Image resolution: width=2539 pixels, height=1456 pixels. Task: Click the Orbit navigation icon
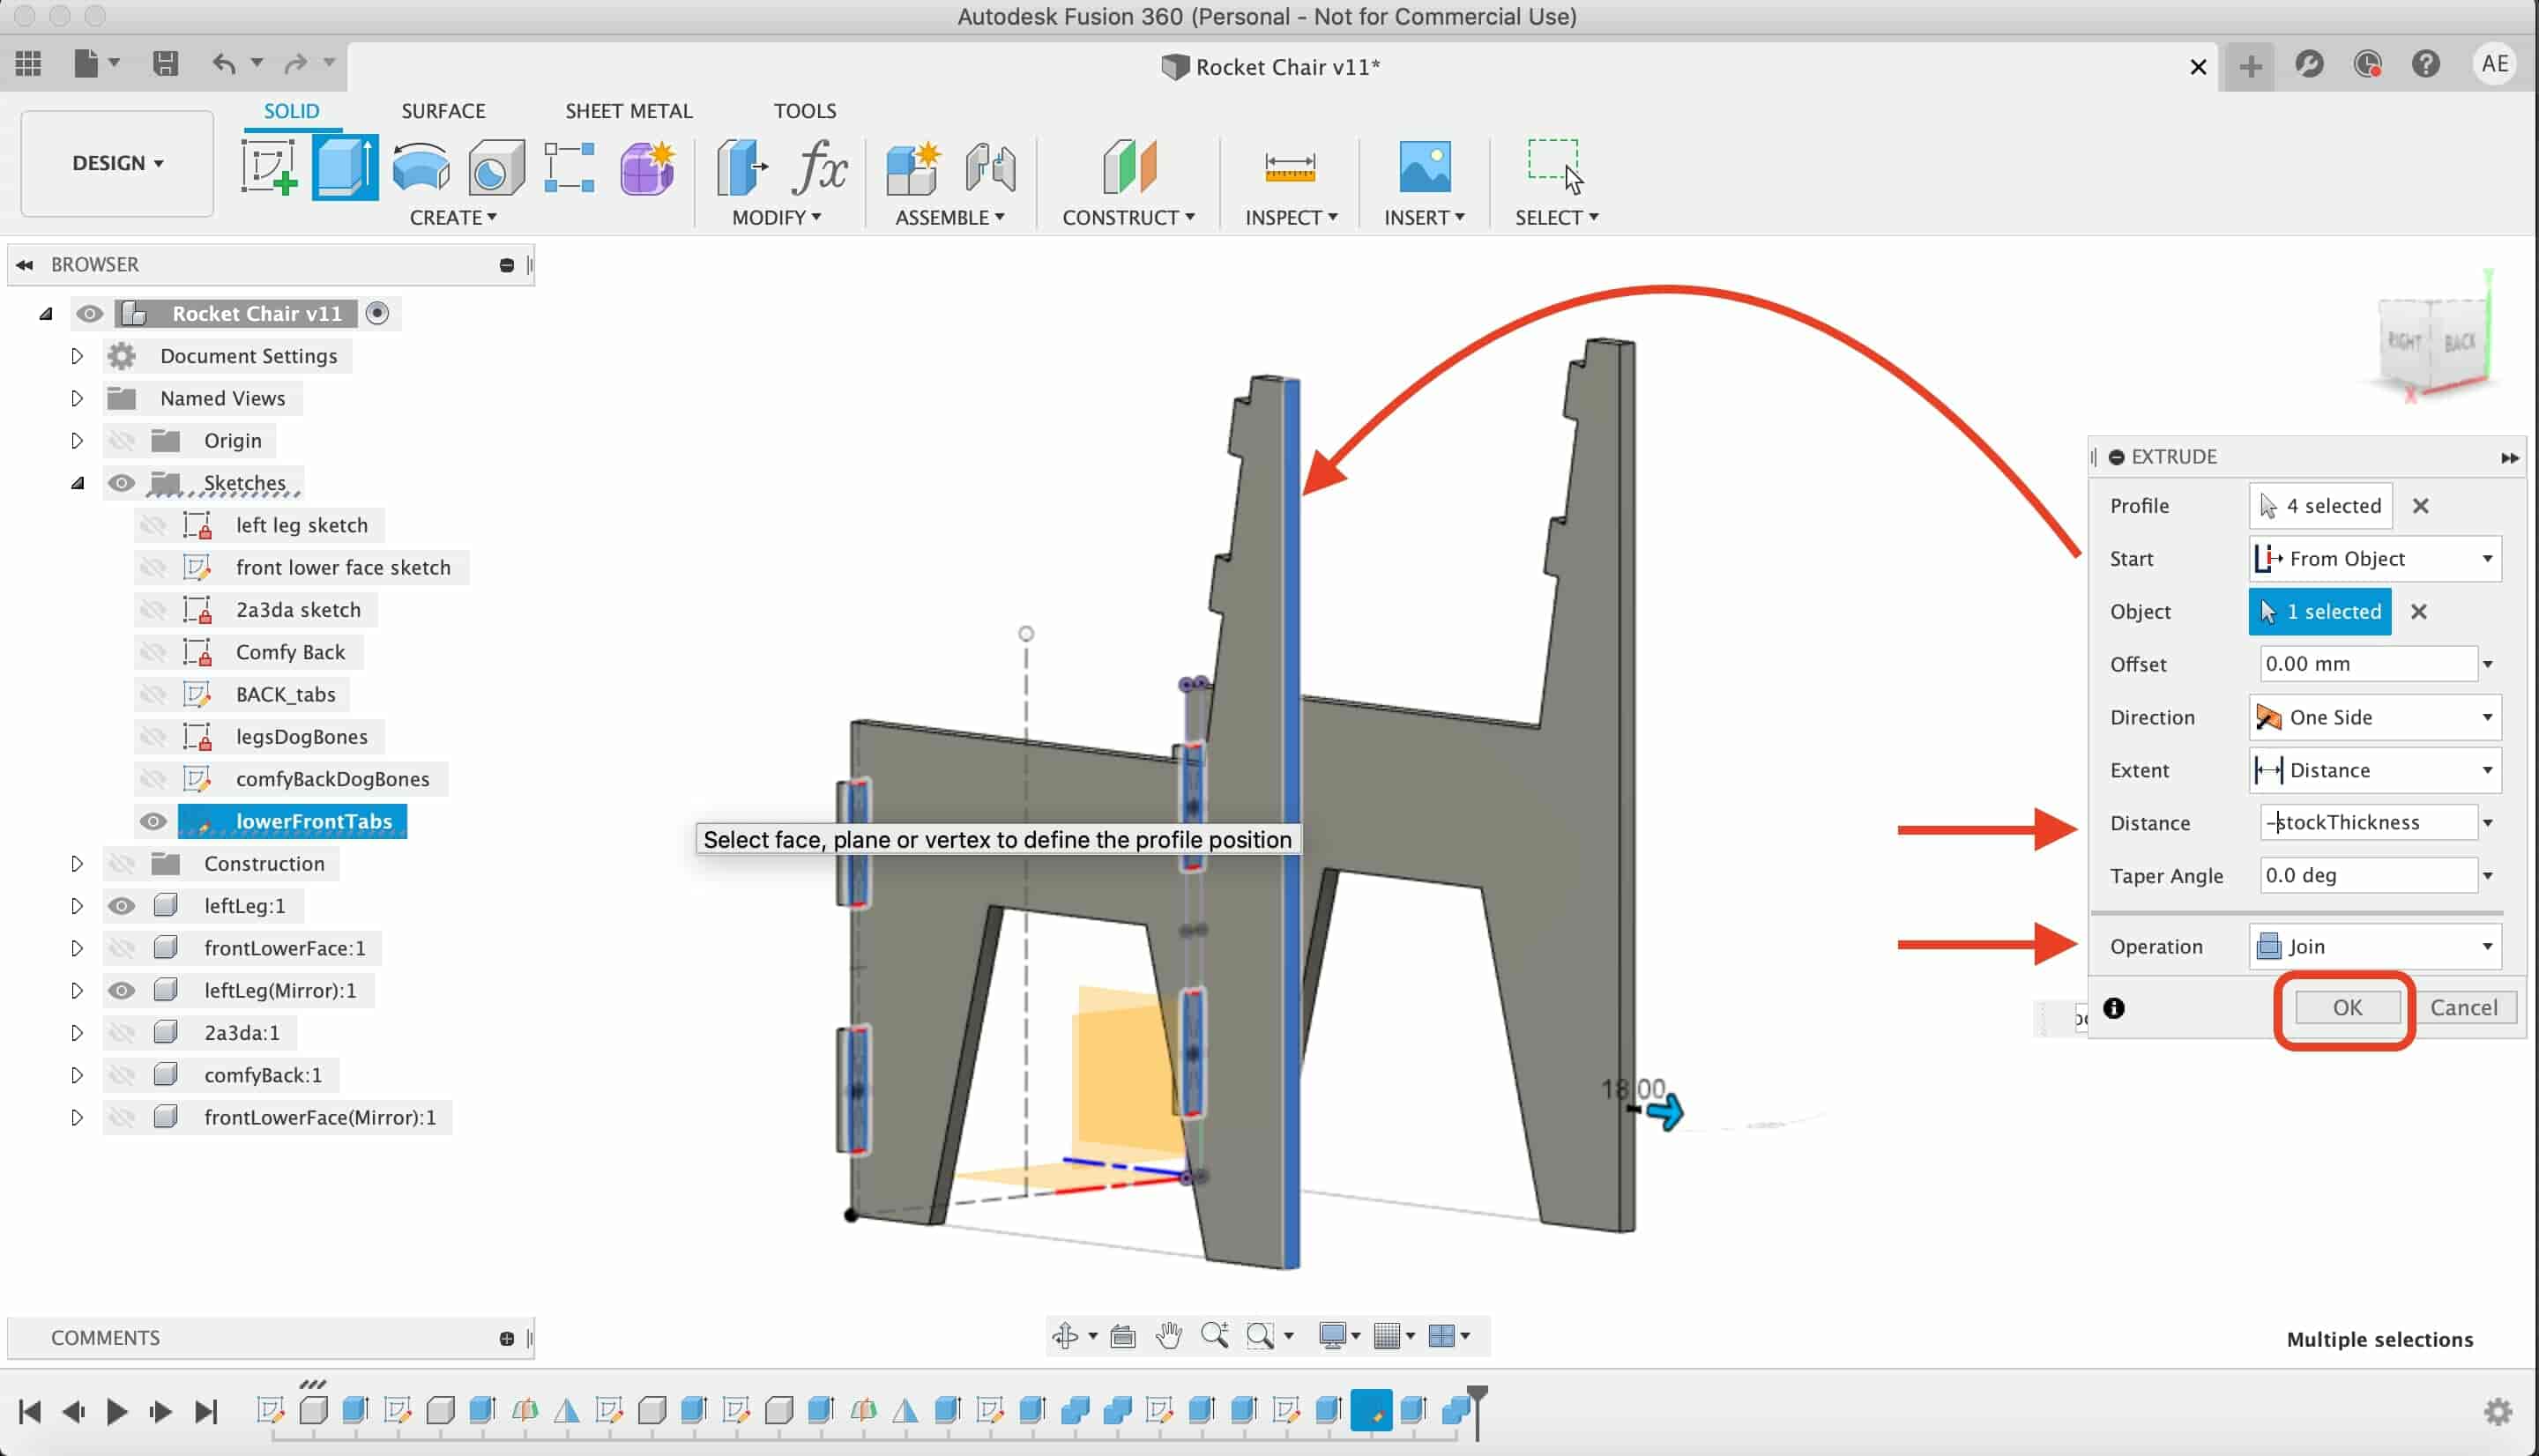coord(1065,1335)
